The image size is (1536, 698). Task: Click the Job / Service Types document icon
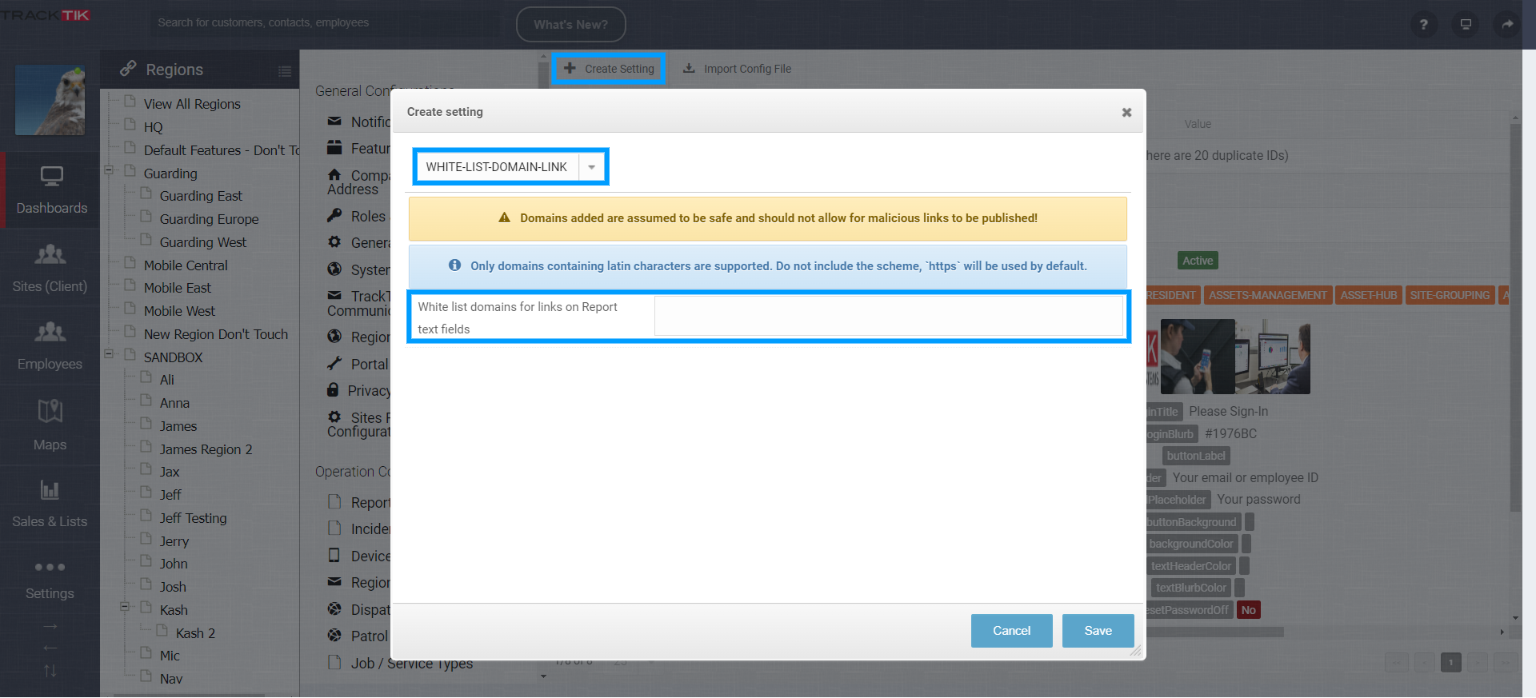(334, 662)
